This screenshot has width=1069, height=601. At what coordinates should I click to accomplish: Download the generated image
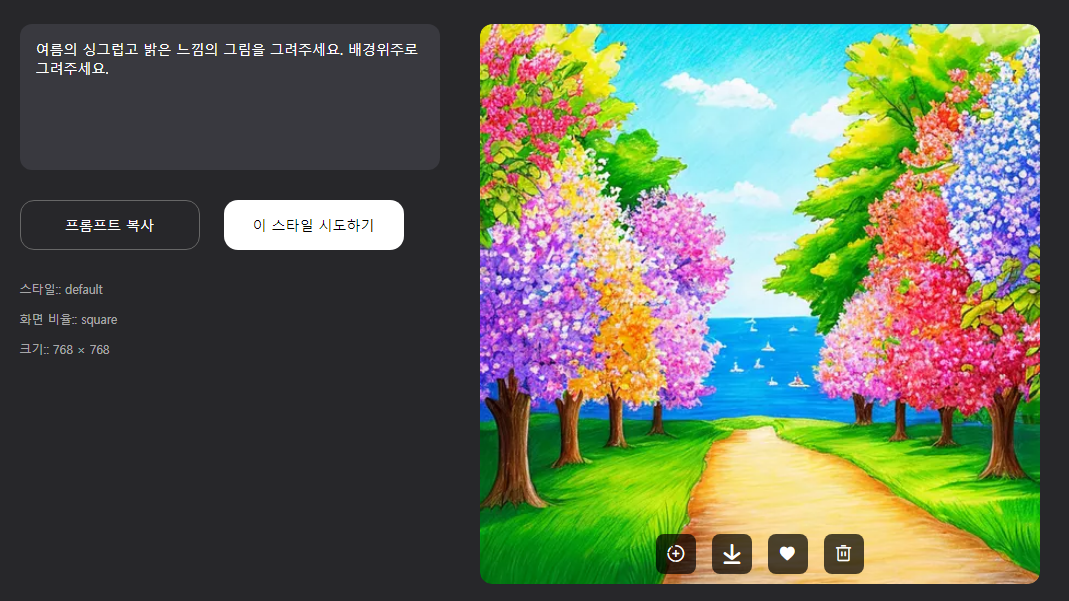(x=732, y=553)
